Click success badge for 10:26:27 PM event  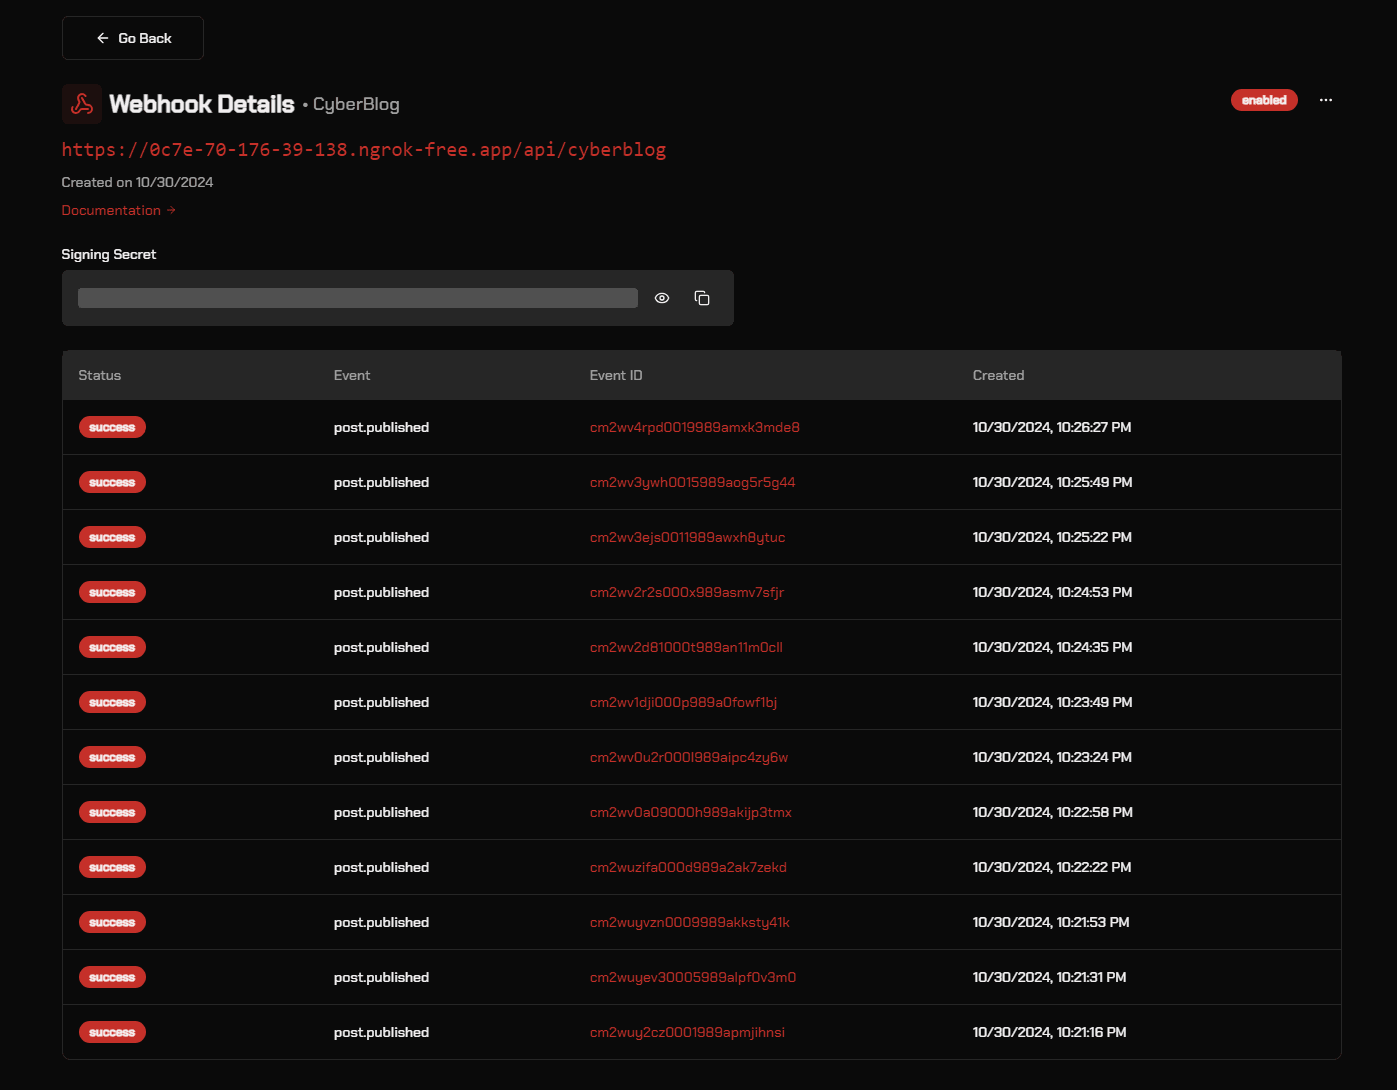pyautogui.click(x=112, y=427)
